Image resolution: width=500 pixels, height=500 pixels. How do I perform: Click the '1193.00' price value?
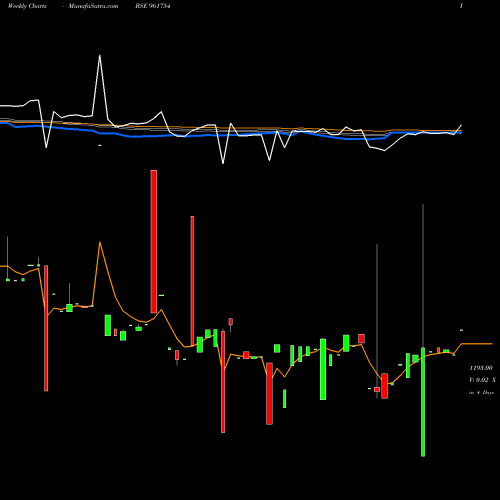coord(481,368)
